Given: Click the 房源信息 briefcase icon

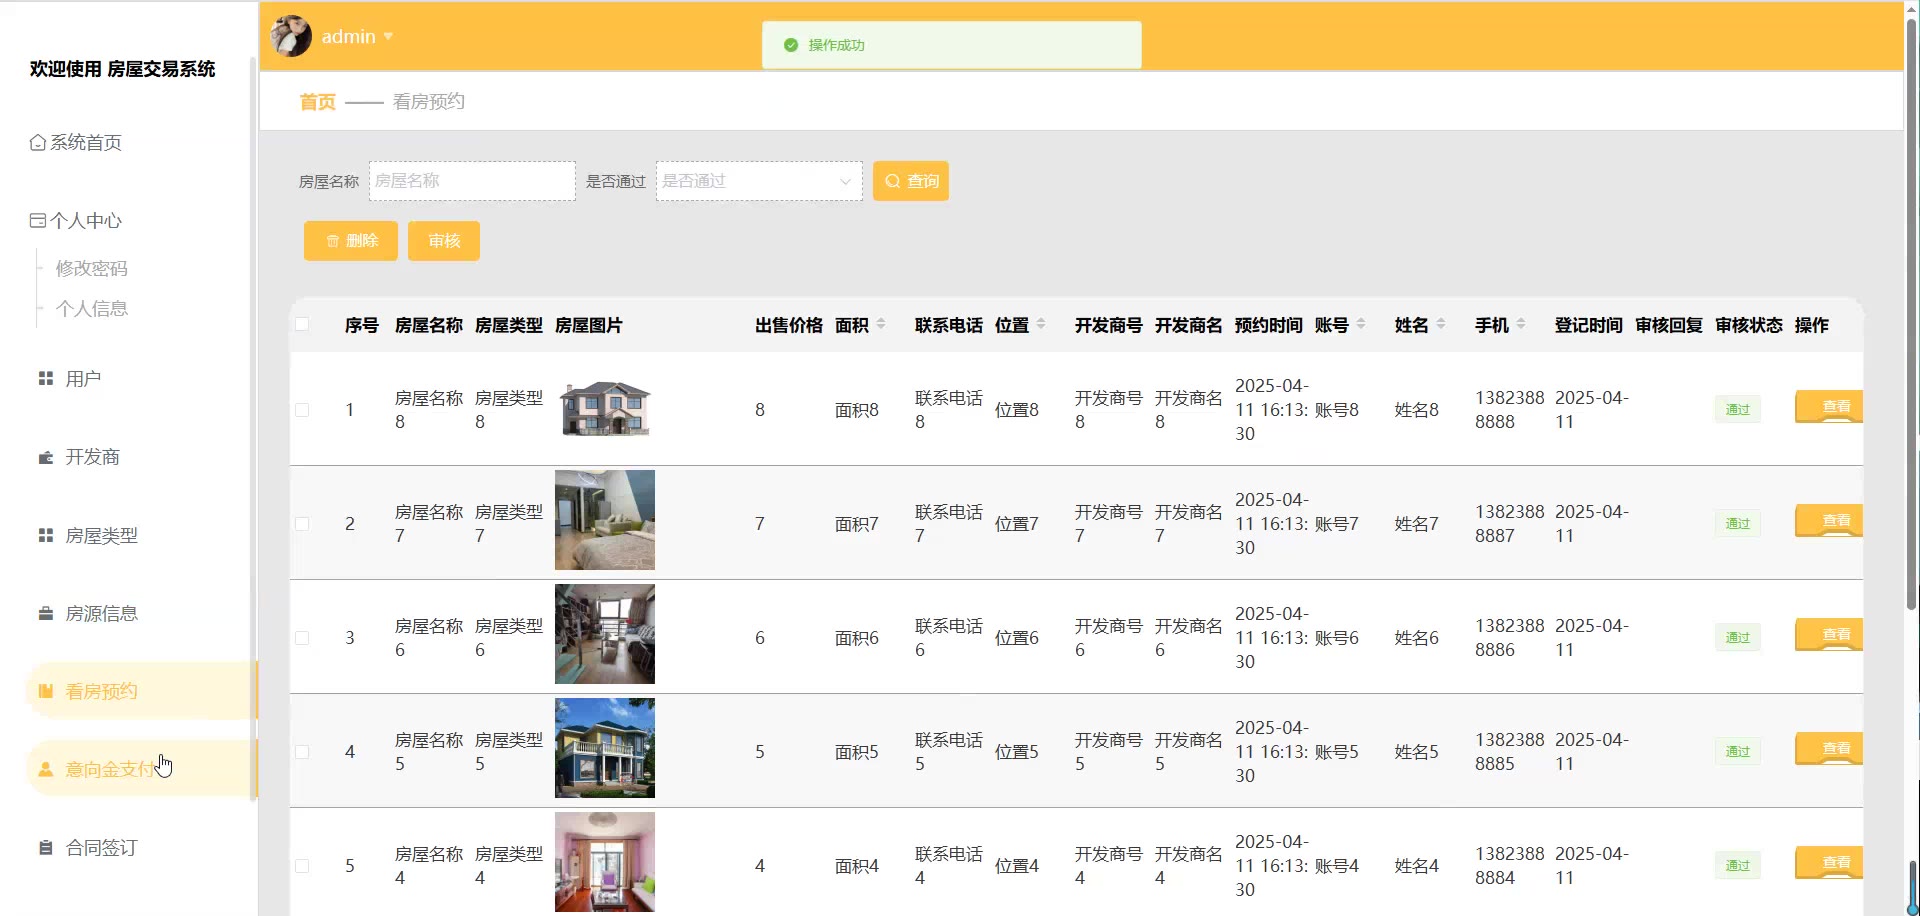Looking at the screenshot, I should [45, 614].
